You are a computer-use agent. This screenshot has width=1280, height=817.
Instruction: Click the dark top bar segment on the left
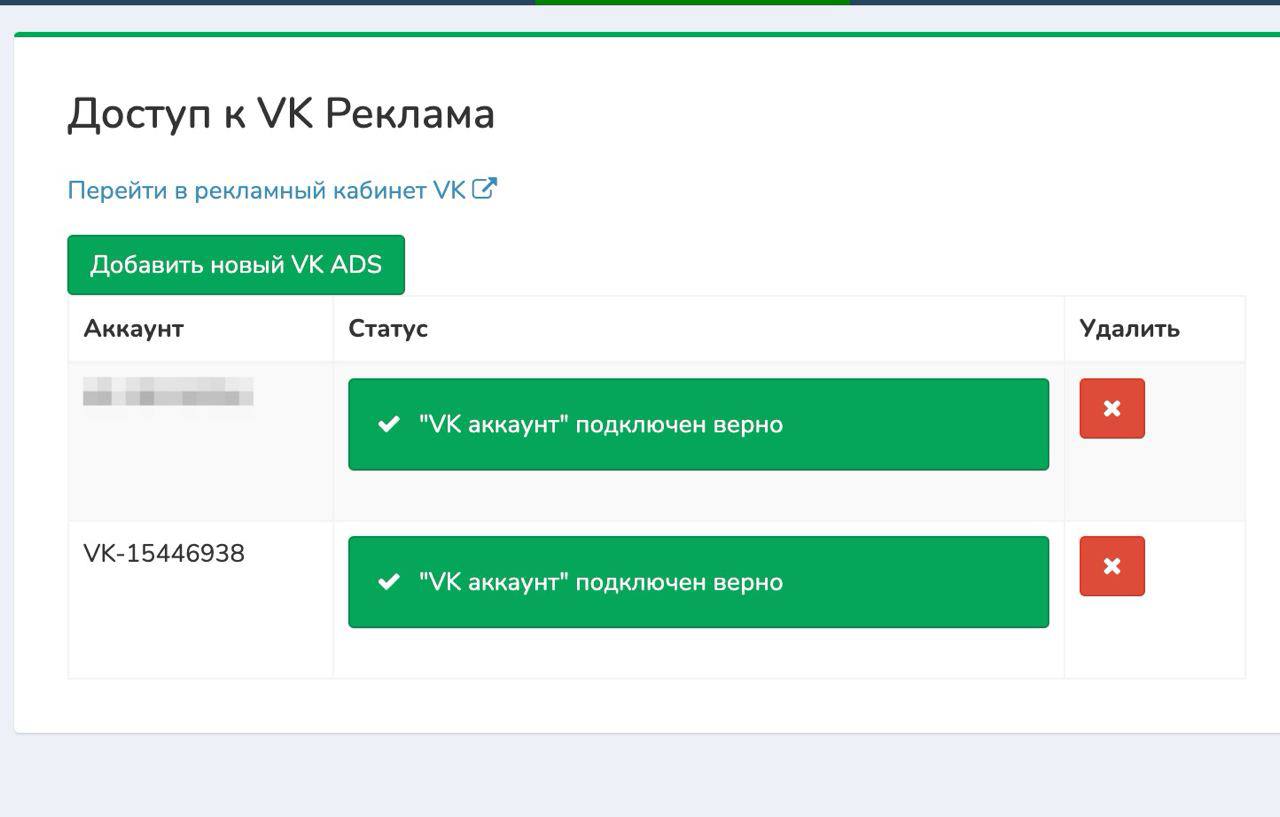pos(267,2)
